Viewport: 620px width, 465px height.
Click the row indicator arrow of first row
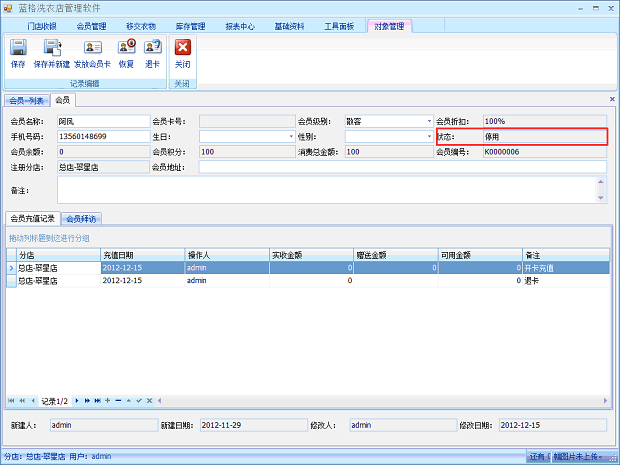[x=11, y=268]
